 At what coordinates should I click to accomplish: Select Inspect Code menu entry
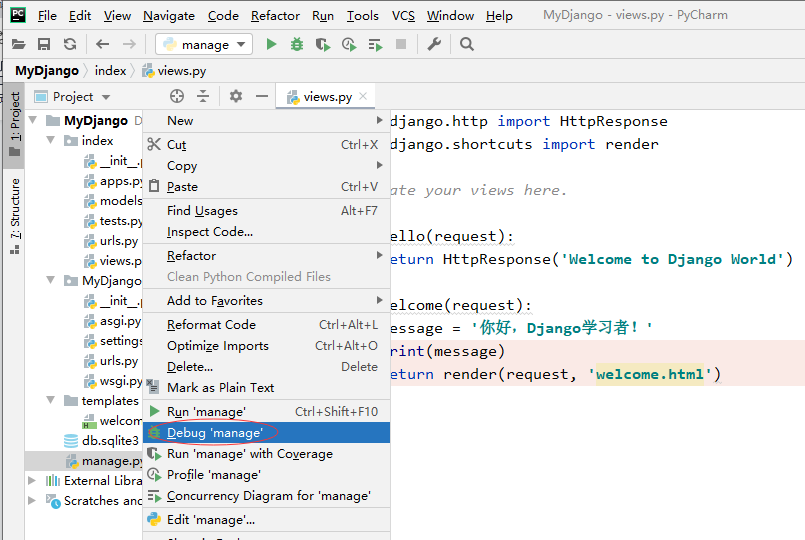(266, 232)
